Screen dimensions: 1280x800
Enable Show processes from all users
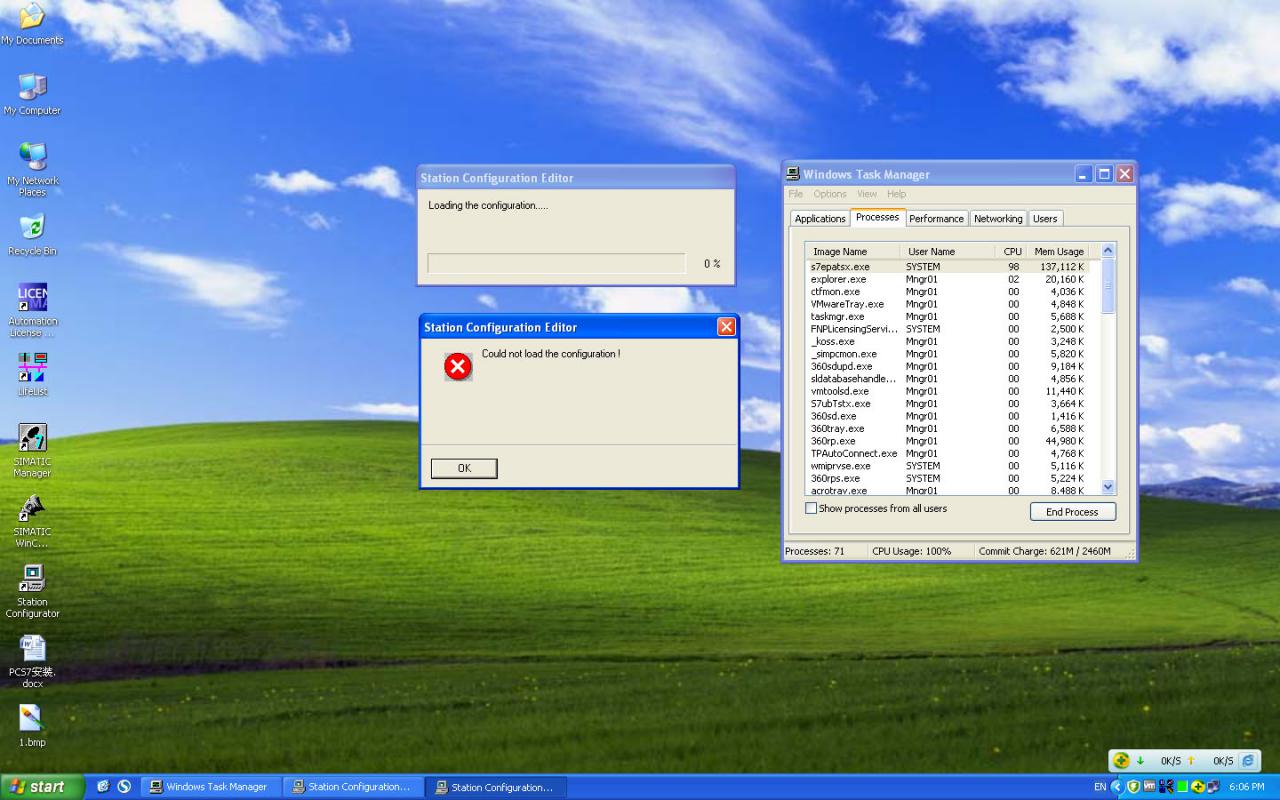coord(810,508)
